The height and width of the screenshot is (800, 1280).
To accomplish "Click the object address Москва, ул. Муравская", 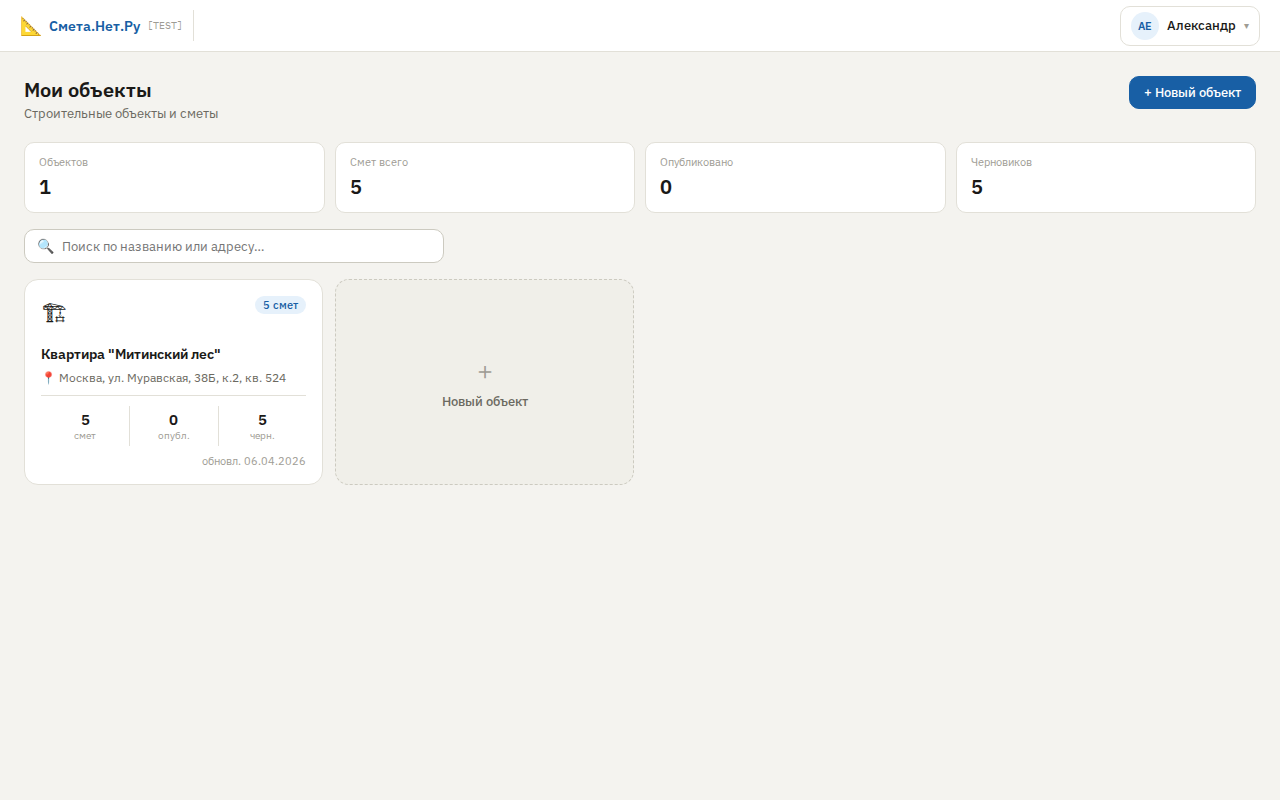I will tap(172, 378).
